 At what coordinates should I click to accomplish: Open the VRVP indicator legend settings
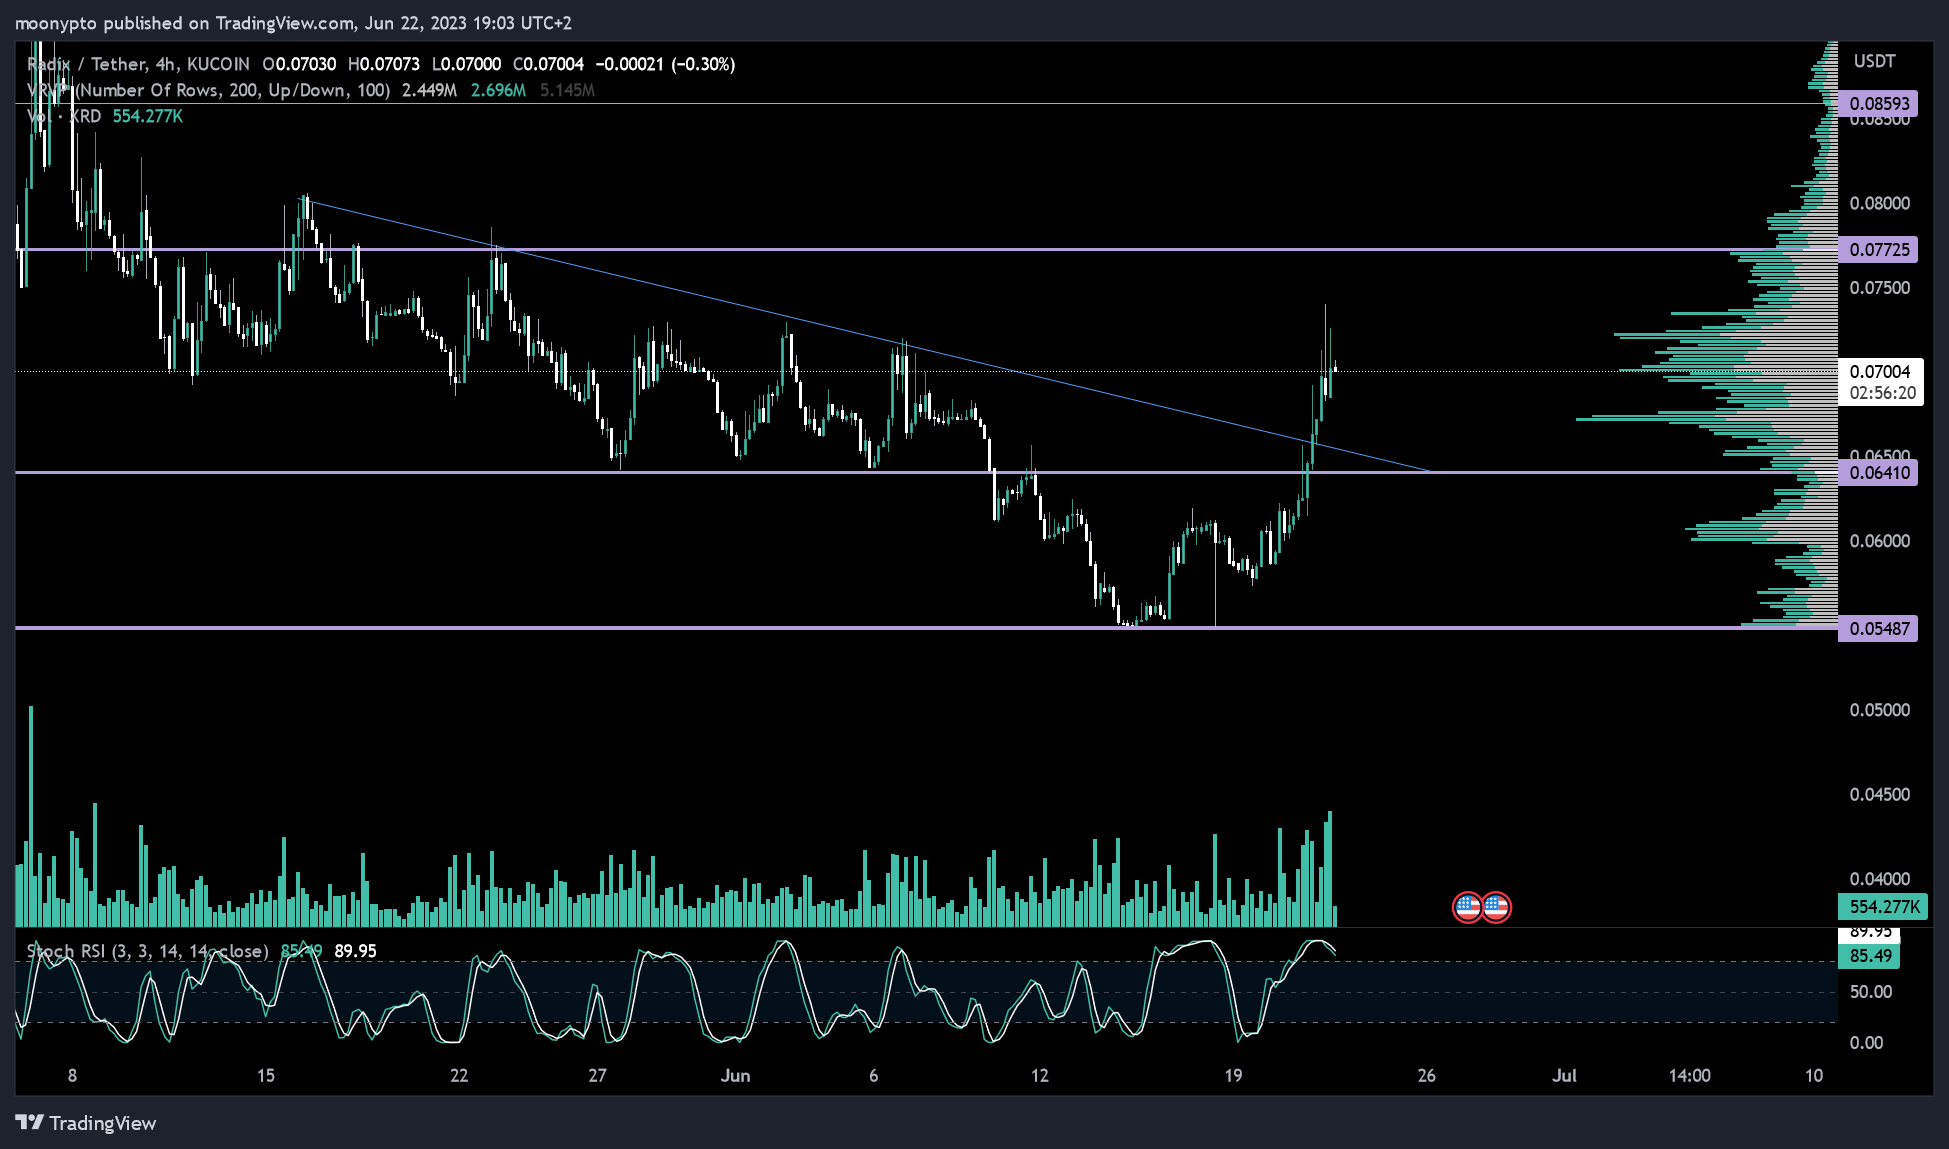pos(208,90)
